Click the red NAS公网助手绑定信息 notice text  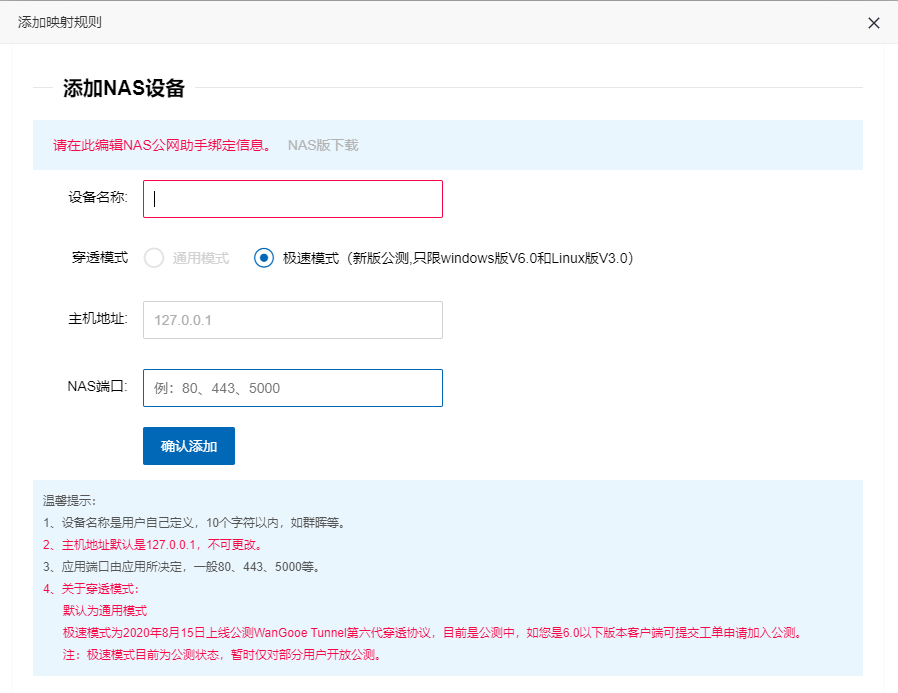161,145
